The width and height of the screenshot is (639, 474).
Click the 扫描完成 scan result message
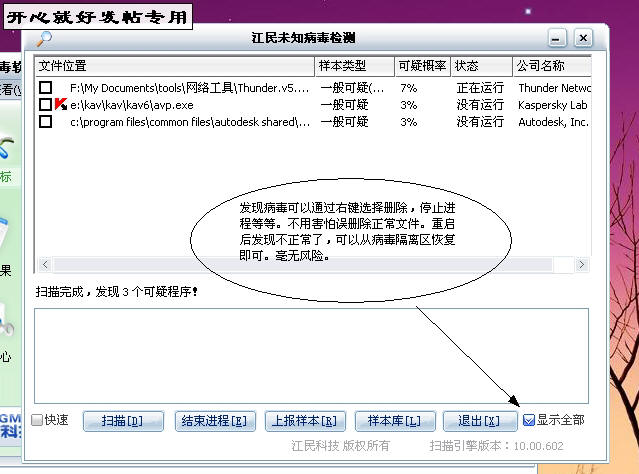(117, 292)
